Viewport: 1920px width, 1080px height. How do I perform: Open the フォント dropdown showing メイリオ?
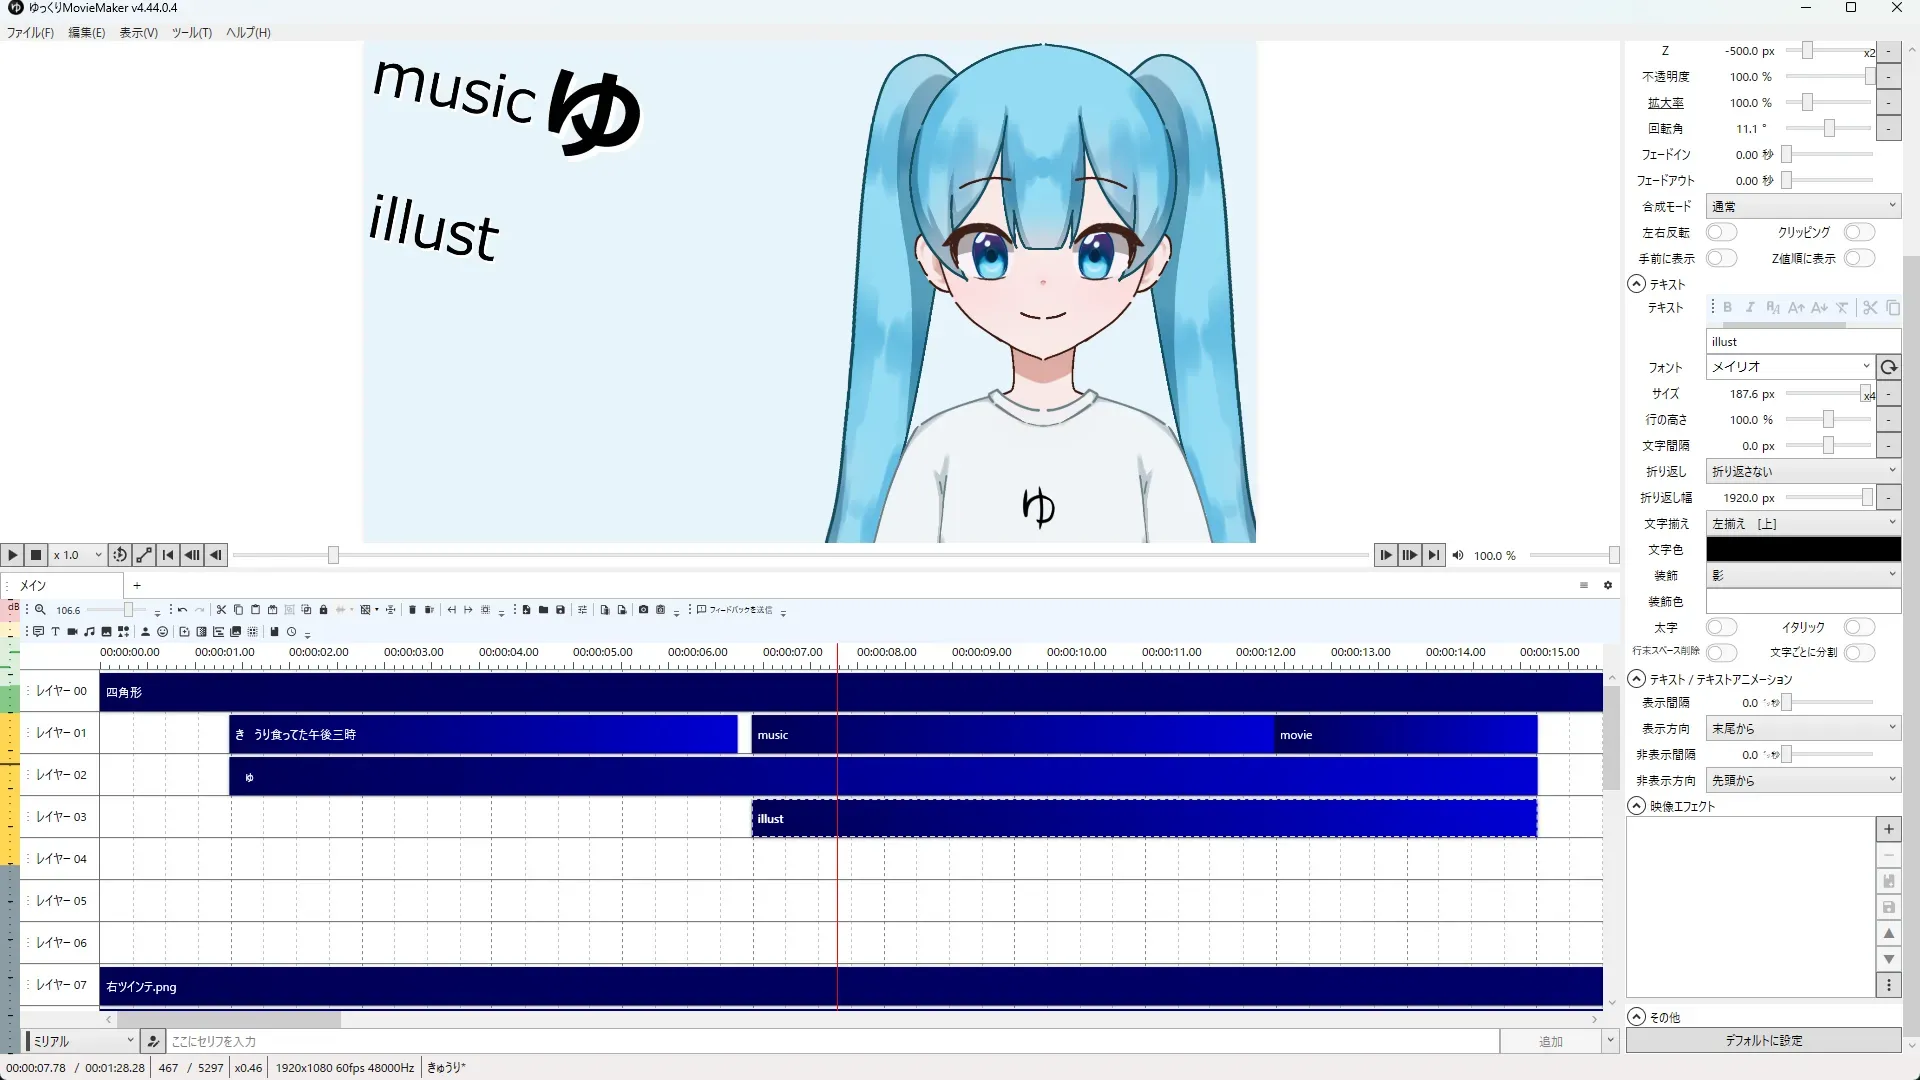coord(1789,367)
